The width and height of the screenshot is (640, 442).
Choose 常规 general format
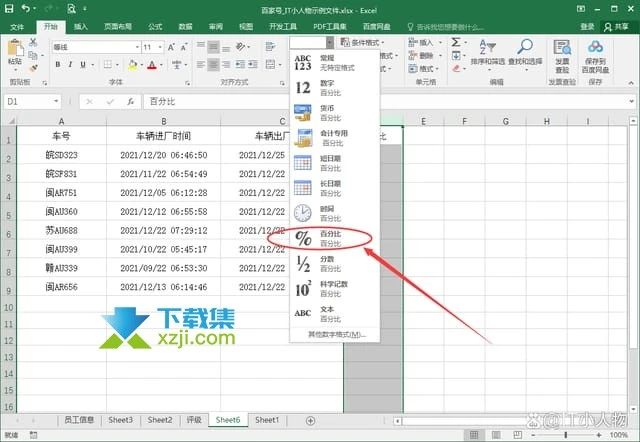[x=335, y=63]
